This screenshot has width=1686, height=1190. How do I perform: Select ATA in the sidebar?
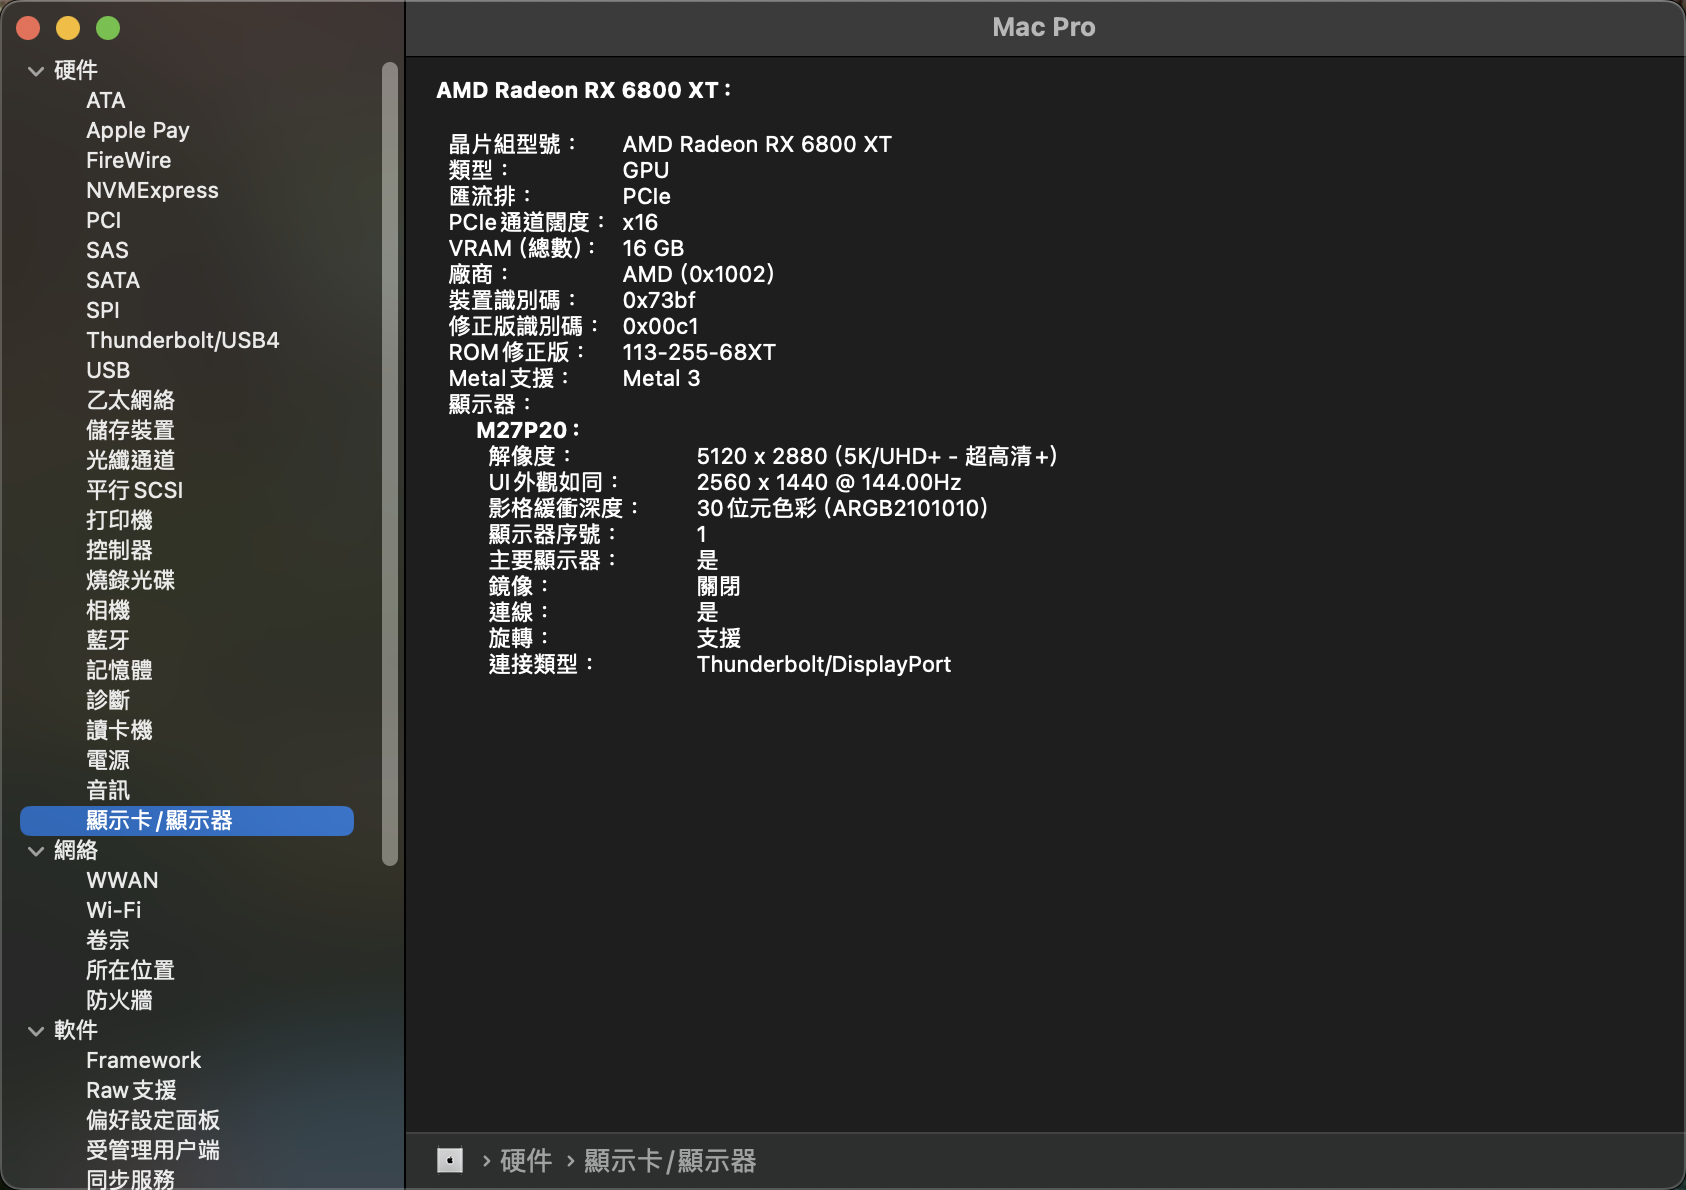[x=105, y=101]
